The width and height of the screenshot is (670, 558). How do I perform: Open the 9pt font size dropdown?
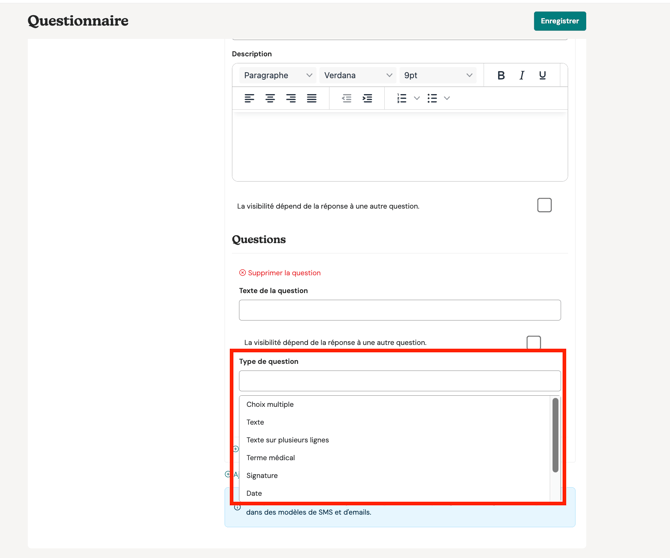(x=438, y=76)
